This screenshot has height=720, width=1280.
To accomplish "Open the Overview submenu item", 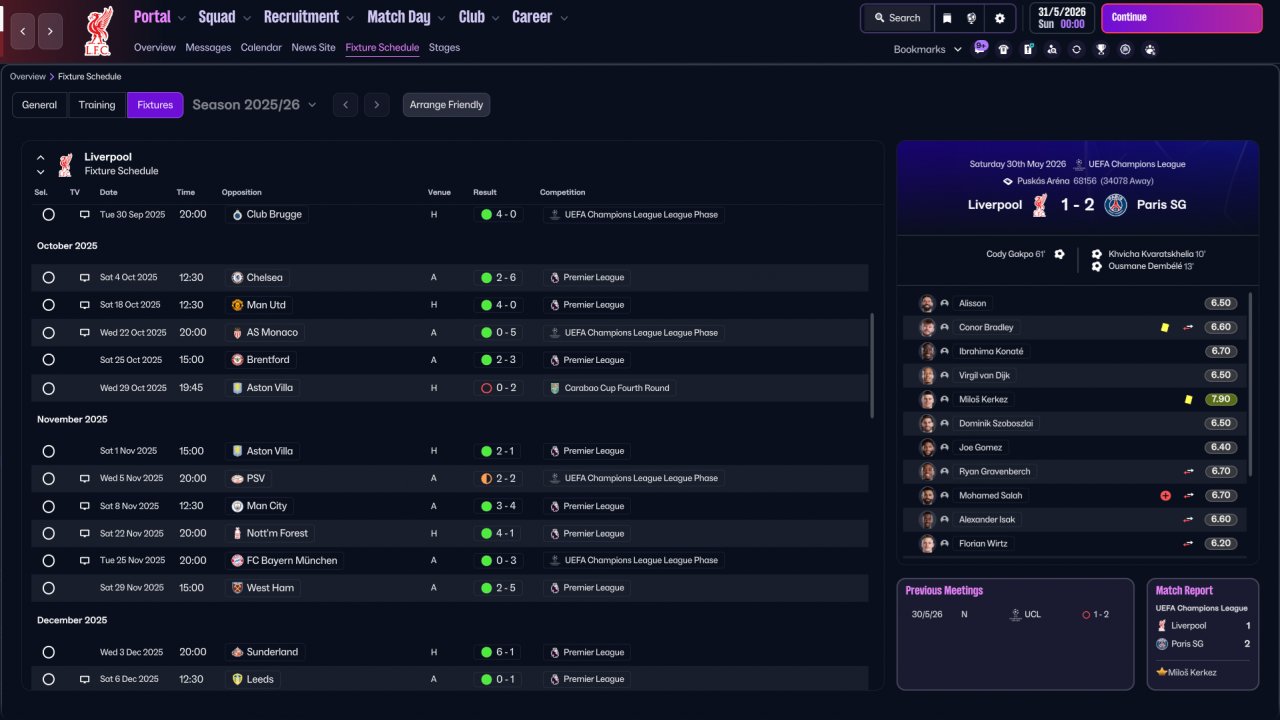I will tap(155, 47).
